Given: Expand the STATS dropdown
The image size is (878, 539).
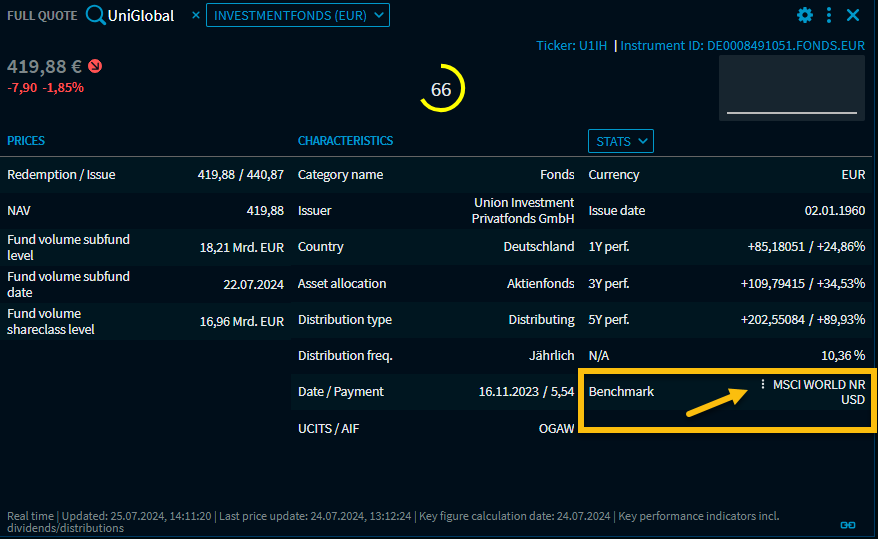Looking at the screenshot, I should click(x=620, y=141).
